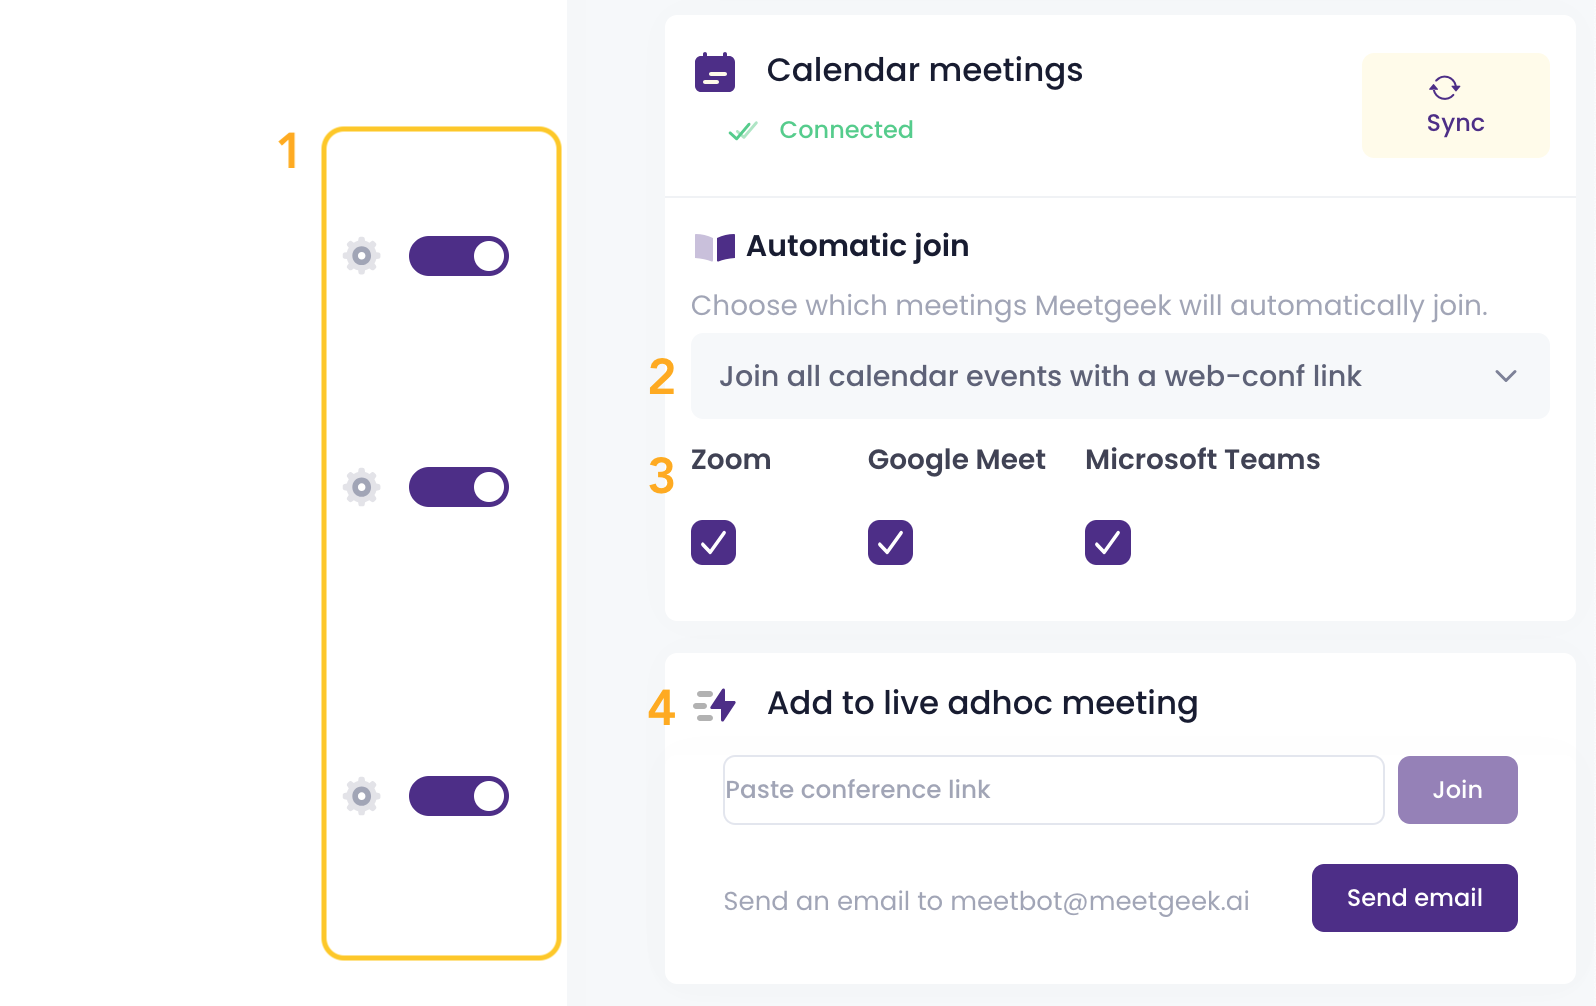This screenshot has height=1006, width=1596.
Task: Click the green double-check Connected icon
Action: [x=743, y=131]
